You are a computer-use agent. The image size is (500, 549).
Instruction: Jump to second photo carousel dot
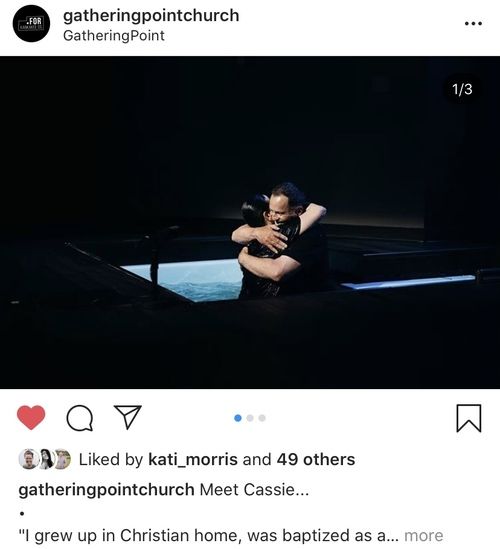tap(250, 418)
